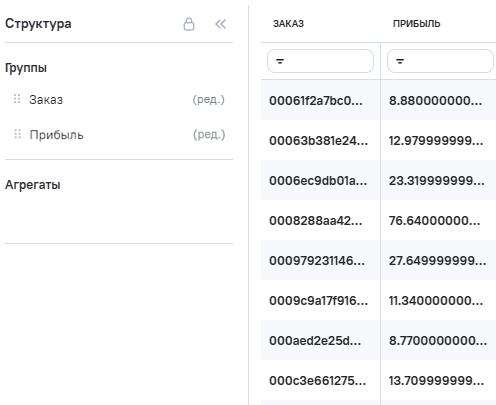Click the filter icon in Прибыль column
The width and height of the screenshot is (496, 405).
tap(400, 61)
